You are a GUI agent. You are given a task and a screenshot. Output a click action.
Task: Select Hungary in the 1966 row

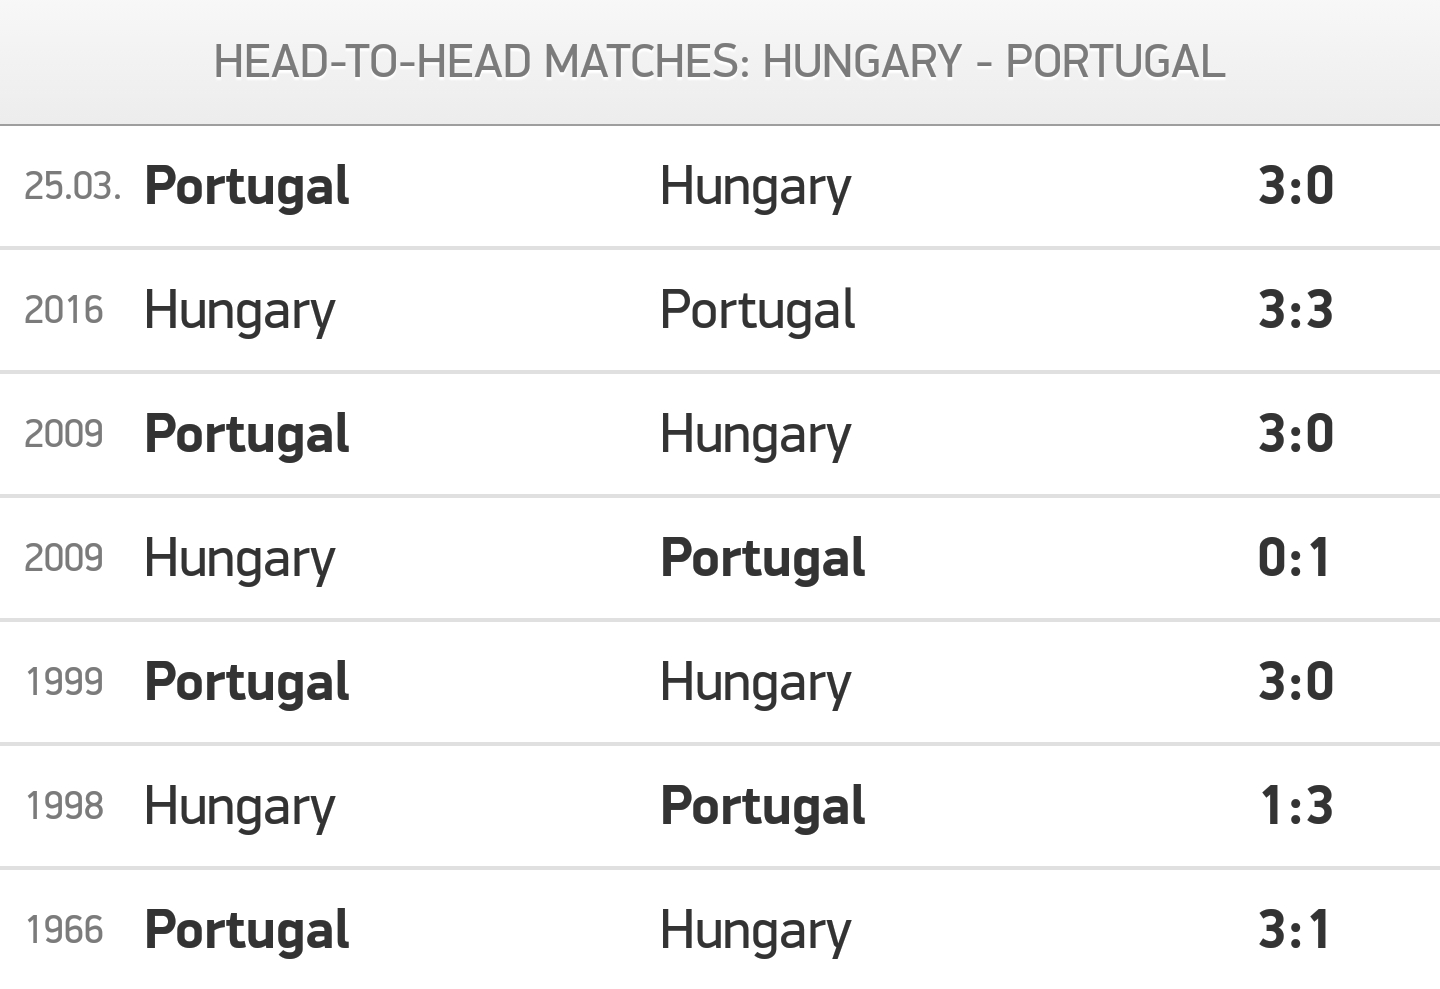tap(755, 931)
